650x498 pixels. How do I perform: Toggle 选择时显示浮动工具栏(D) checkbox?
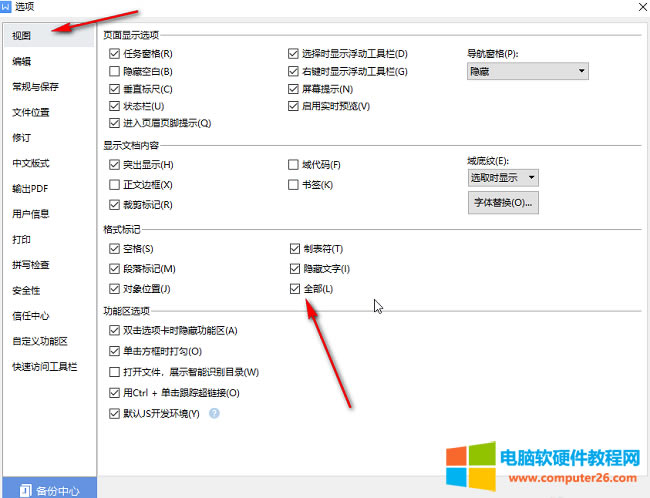click(293, 53)
